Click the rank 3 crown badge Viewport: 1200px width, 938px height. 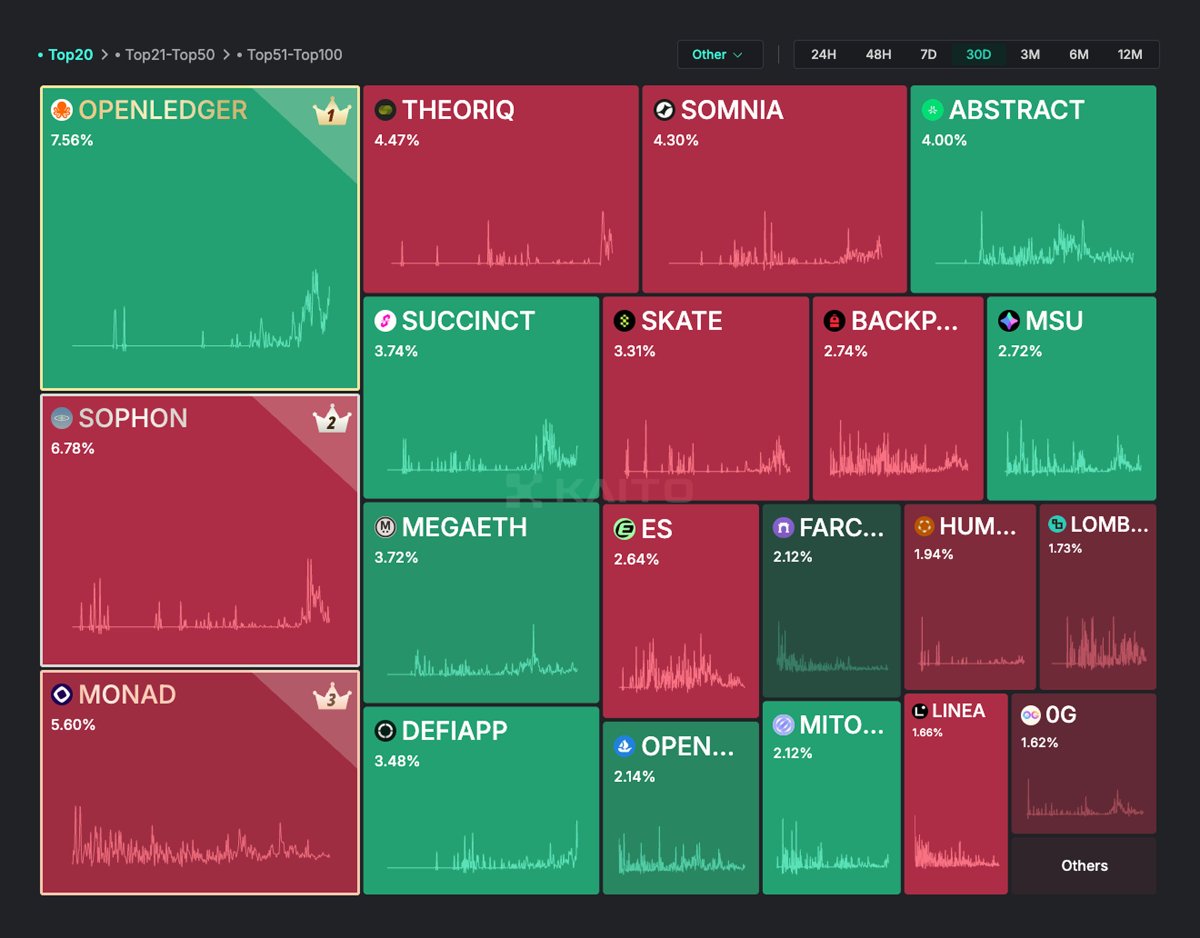pos(331,696)
